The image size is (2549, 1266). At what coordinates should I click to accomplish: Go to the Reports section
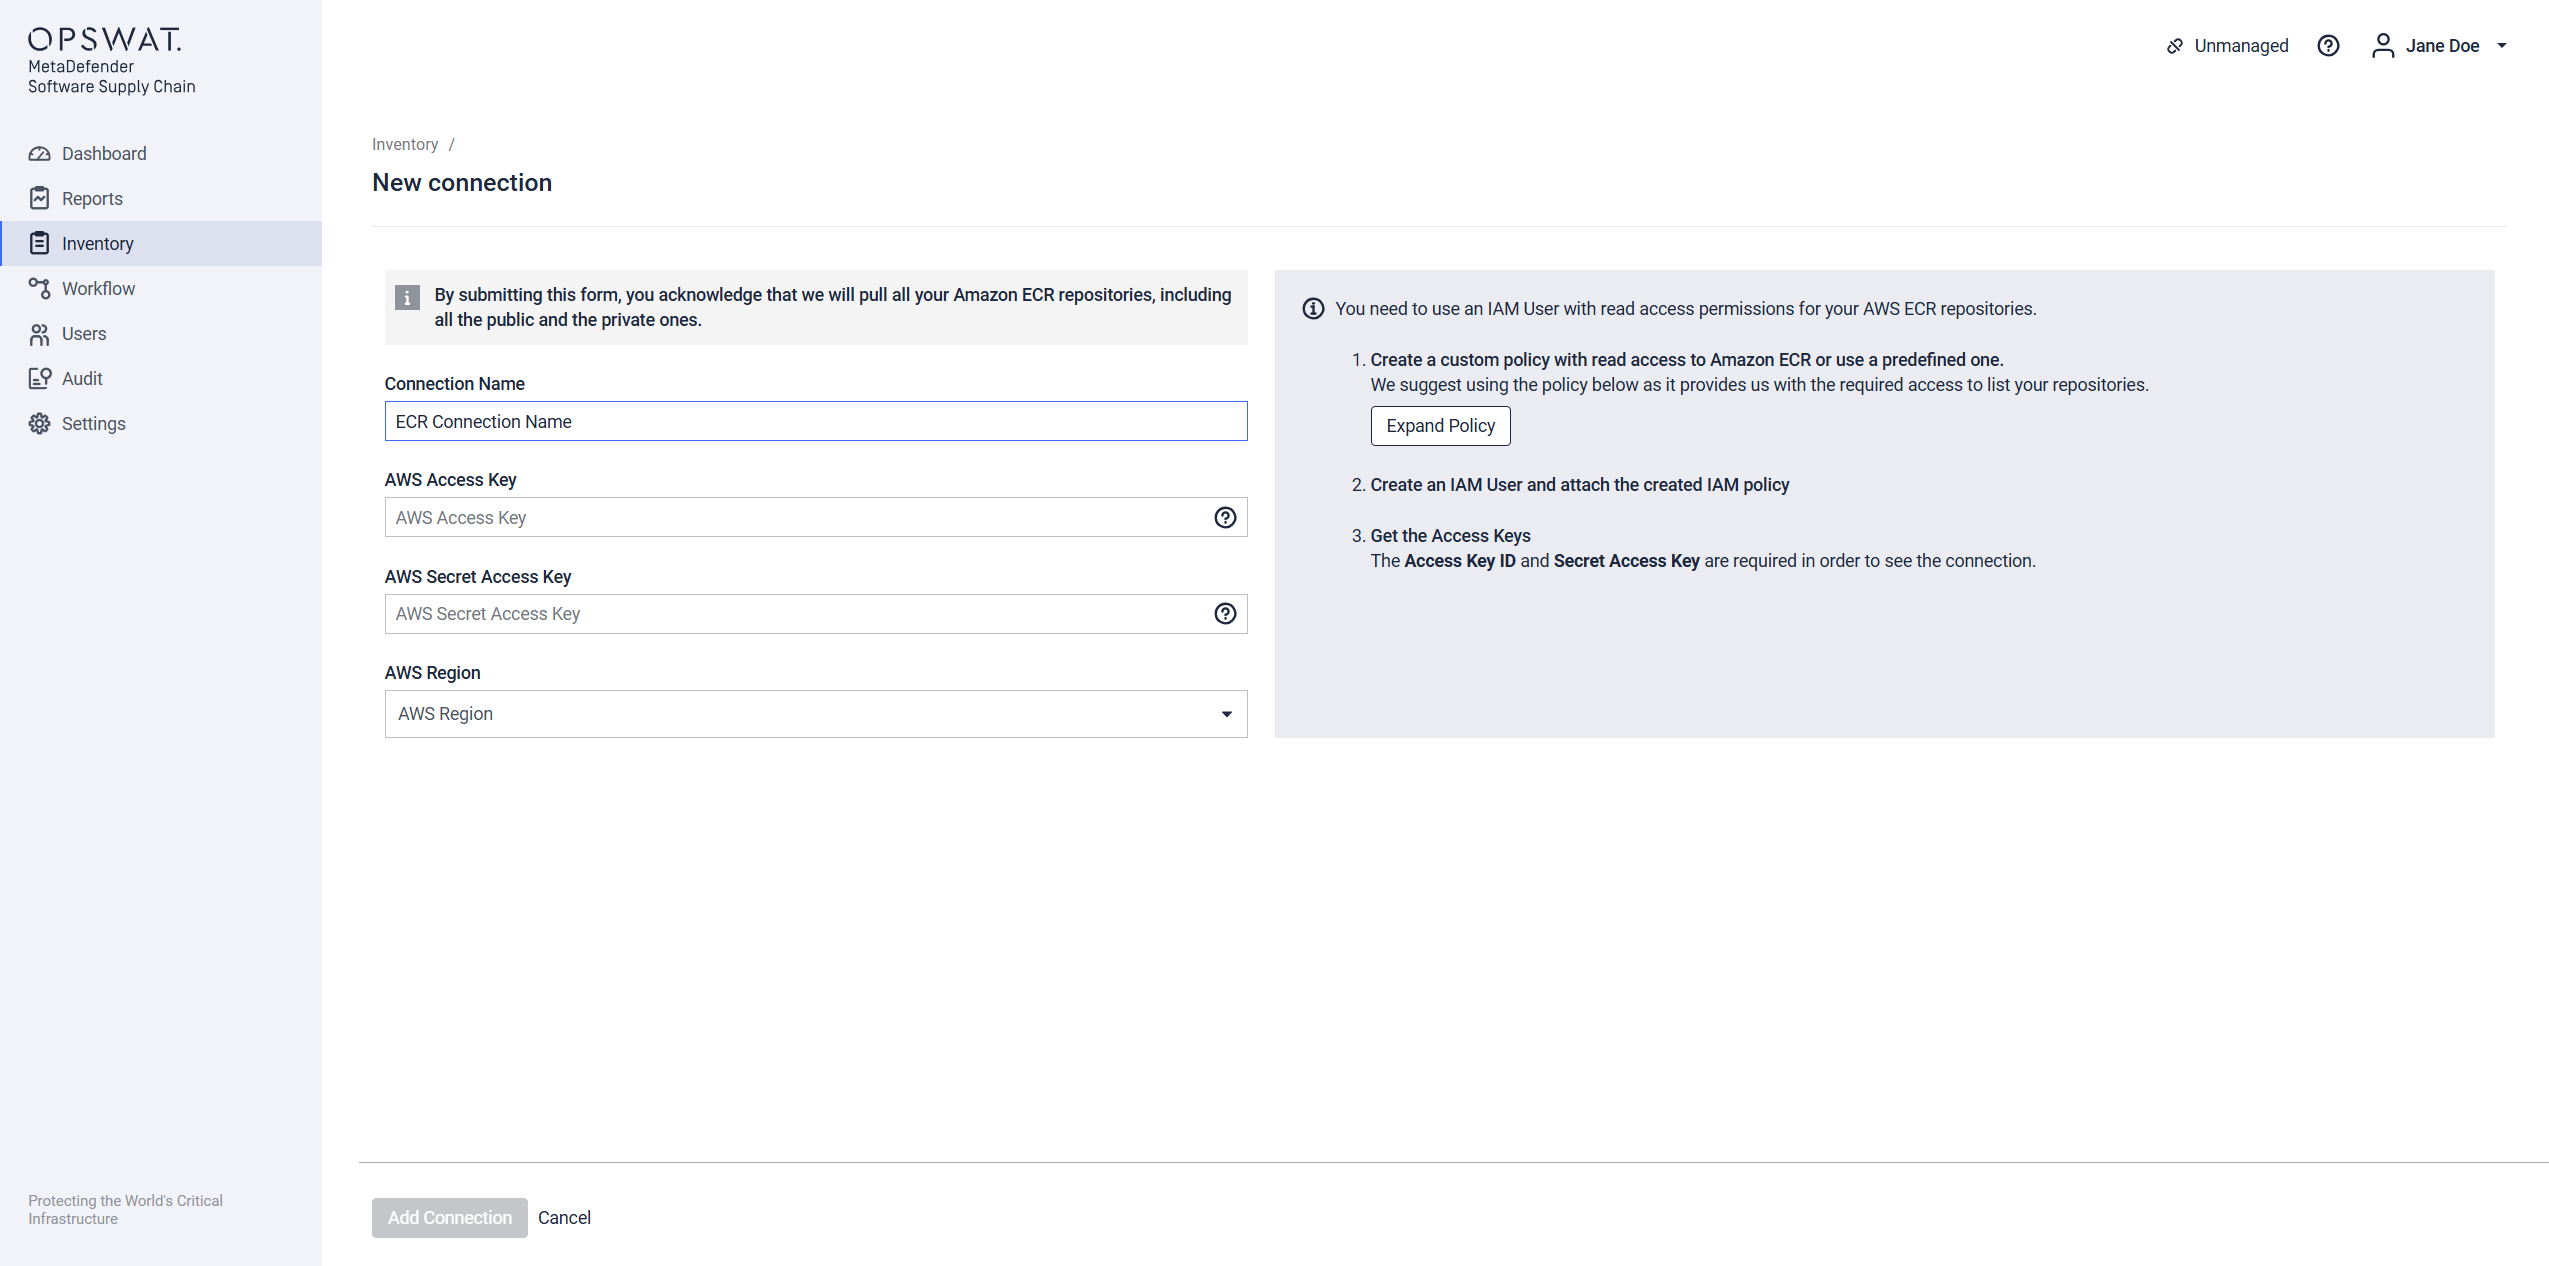point(161,199)
